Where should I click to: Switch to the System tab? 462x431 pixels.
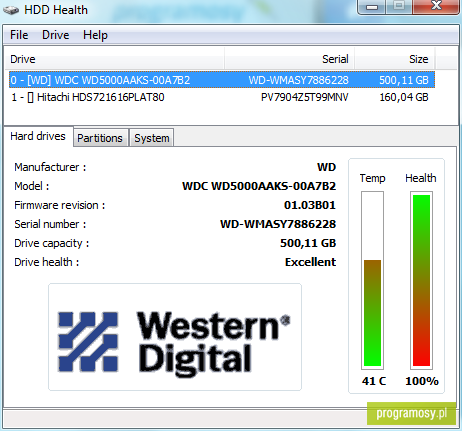click(152, 138)
